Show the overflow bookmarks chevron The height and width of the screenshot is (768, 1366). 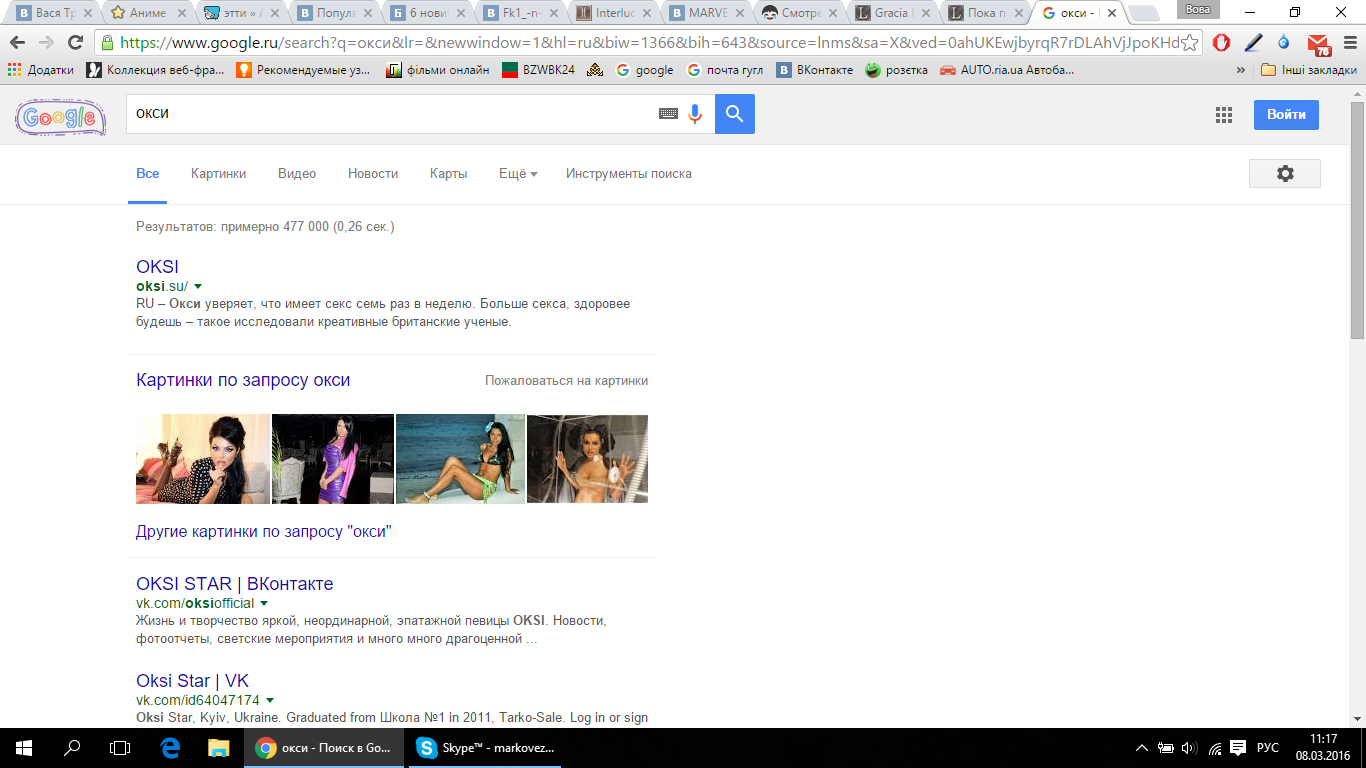[x=1241, y=70]
